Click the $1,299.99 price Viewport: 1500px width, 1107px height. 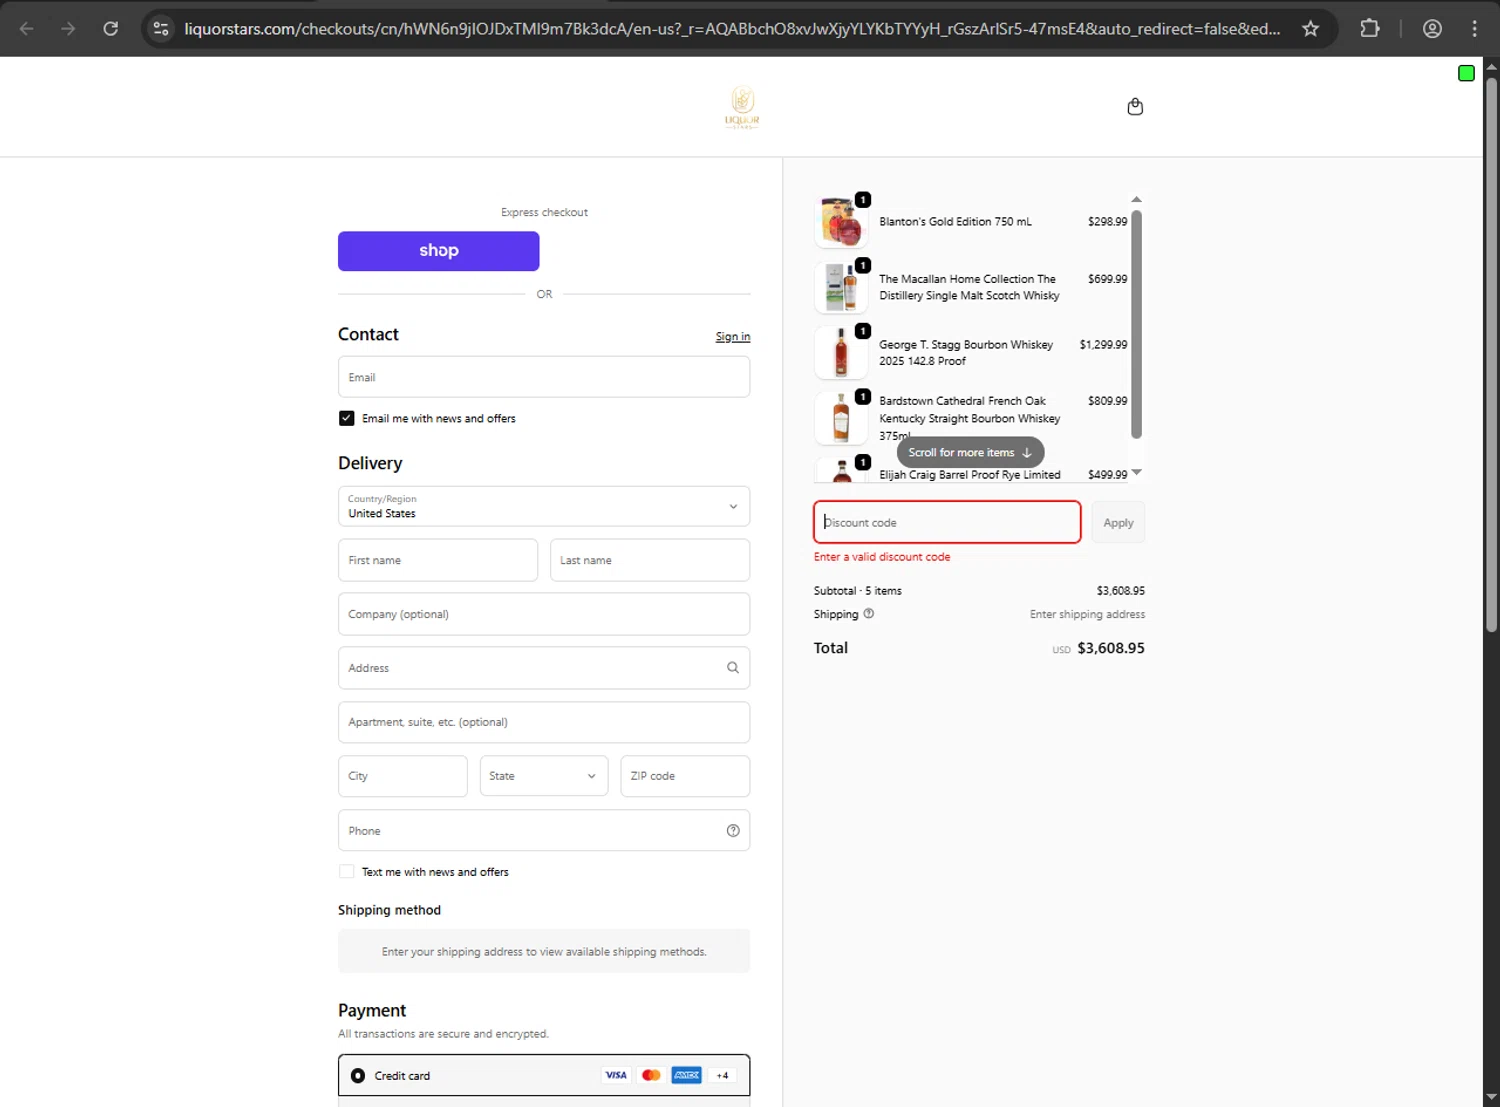point(1103,345)
